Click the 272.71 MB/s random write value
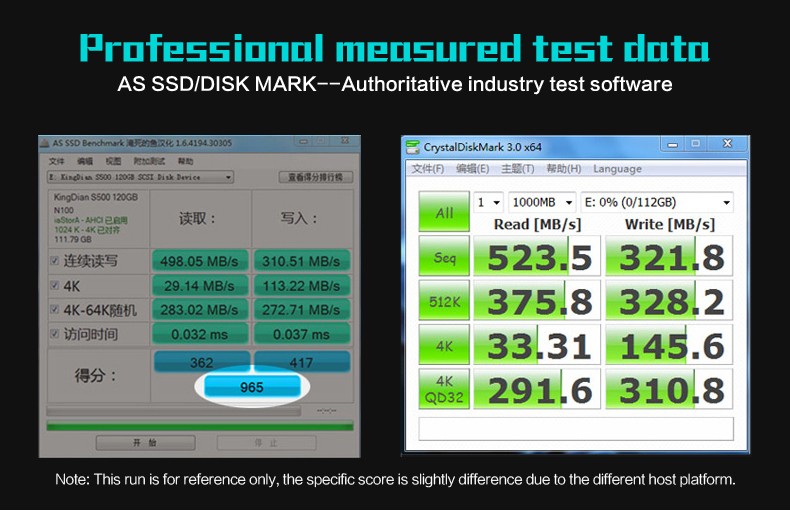790x513 pixels. tap(301, 309)
